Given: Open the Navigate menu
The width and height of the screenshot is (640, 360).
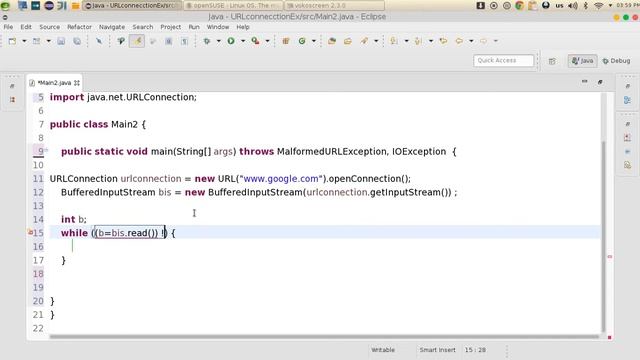Looking at the screenshot, I should pos(112,27).
